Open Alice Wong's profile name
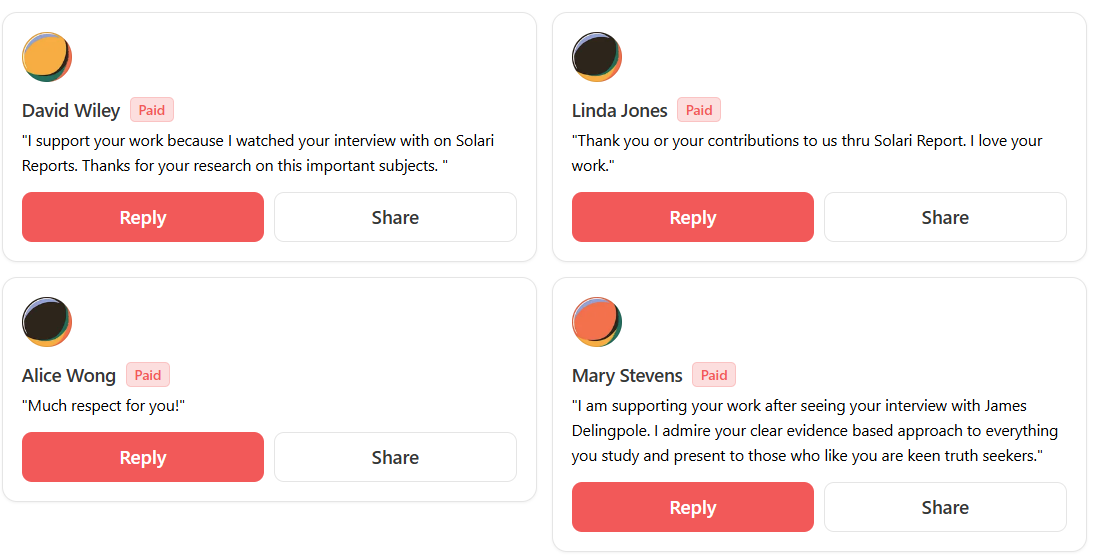 click(69, 376)
